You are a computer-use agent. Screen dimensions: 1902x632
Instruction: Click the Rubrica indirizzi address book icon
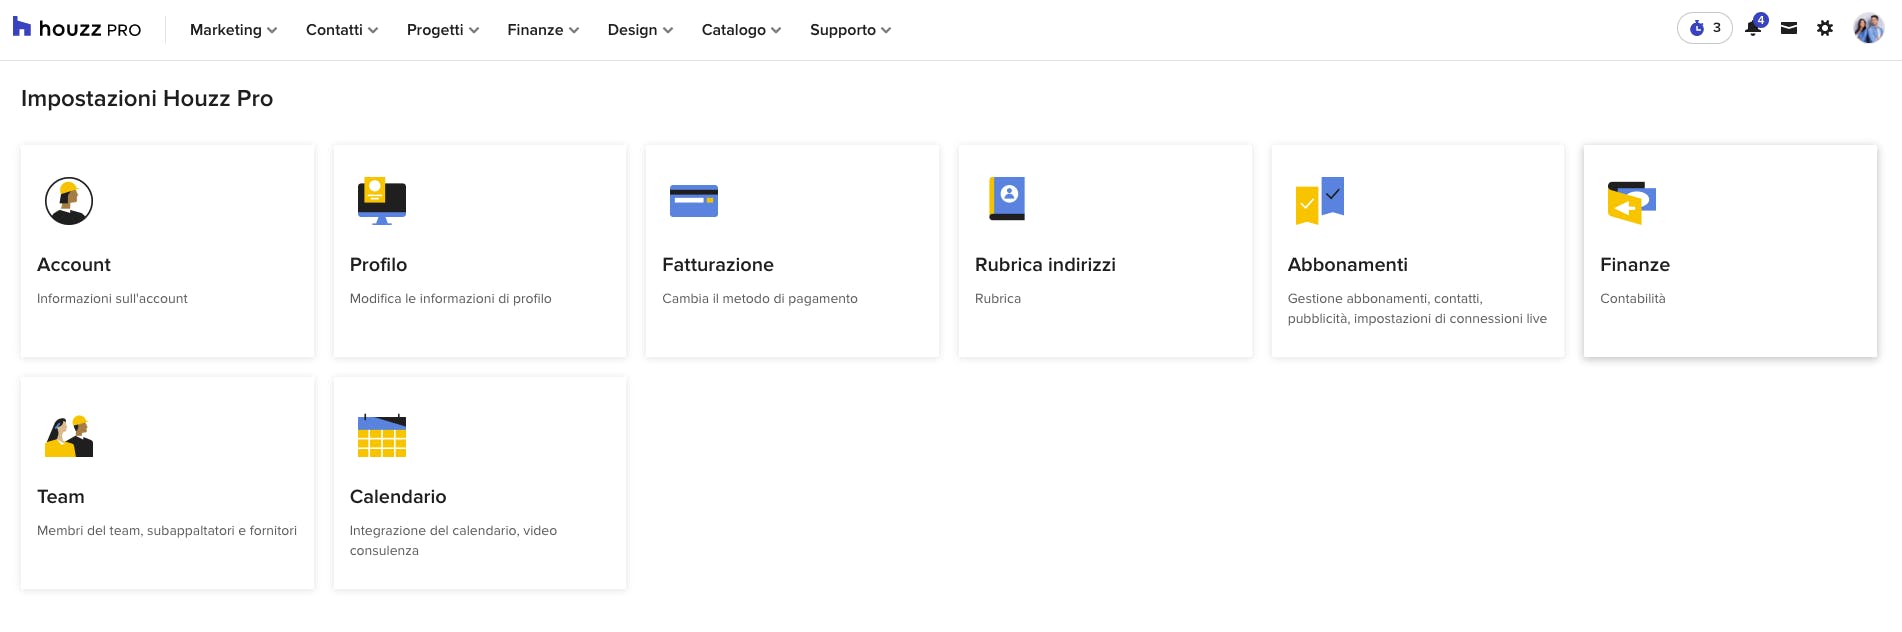pos(1007,198)
